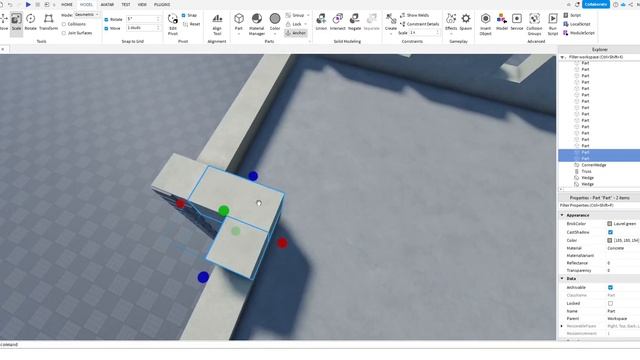Open the Material Manager
Image resolution: width=640 pixels, height=360 pixels.
pos(257,24)
